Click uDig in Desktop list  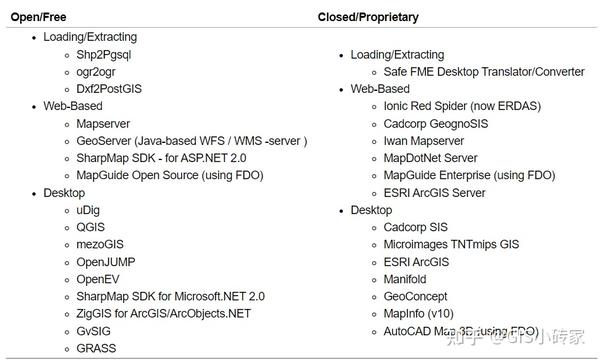point(88,210)
